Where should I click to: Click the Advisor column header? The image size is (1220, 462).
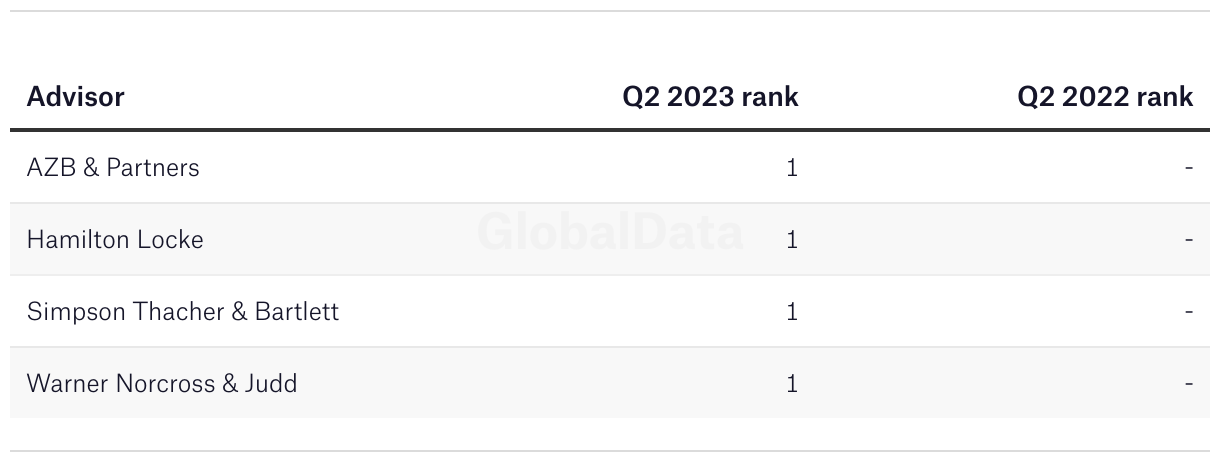pyautogui.click(x=76, y=97)
